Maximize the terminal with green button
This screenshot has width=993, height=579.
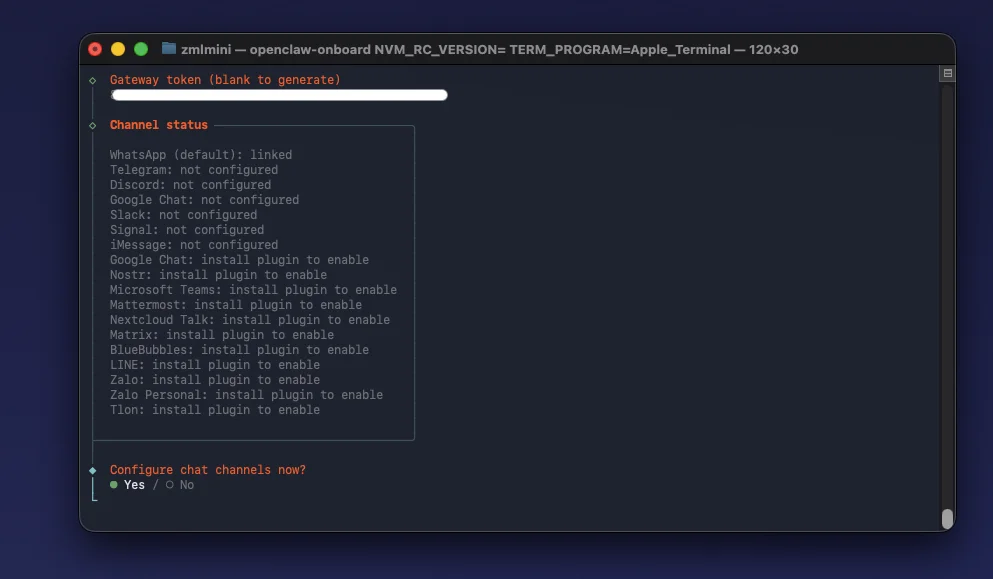[x=141, y=49]
